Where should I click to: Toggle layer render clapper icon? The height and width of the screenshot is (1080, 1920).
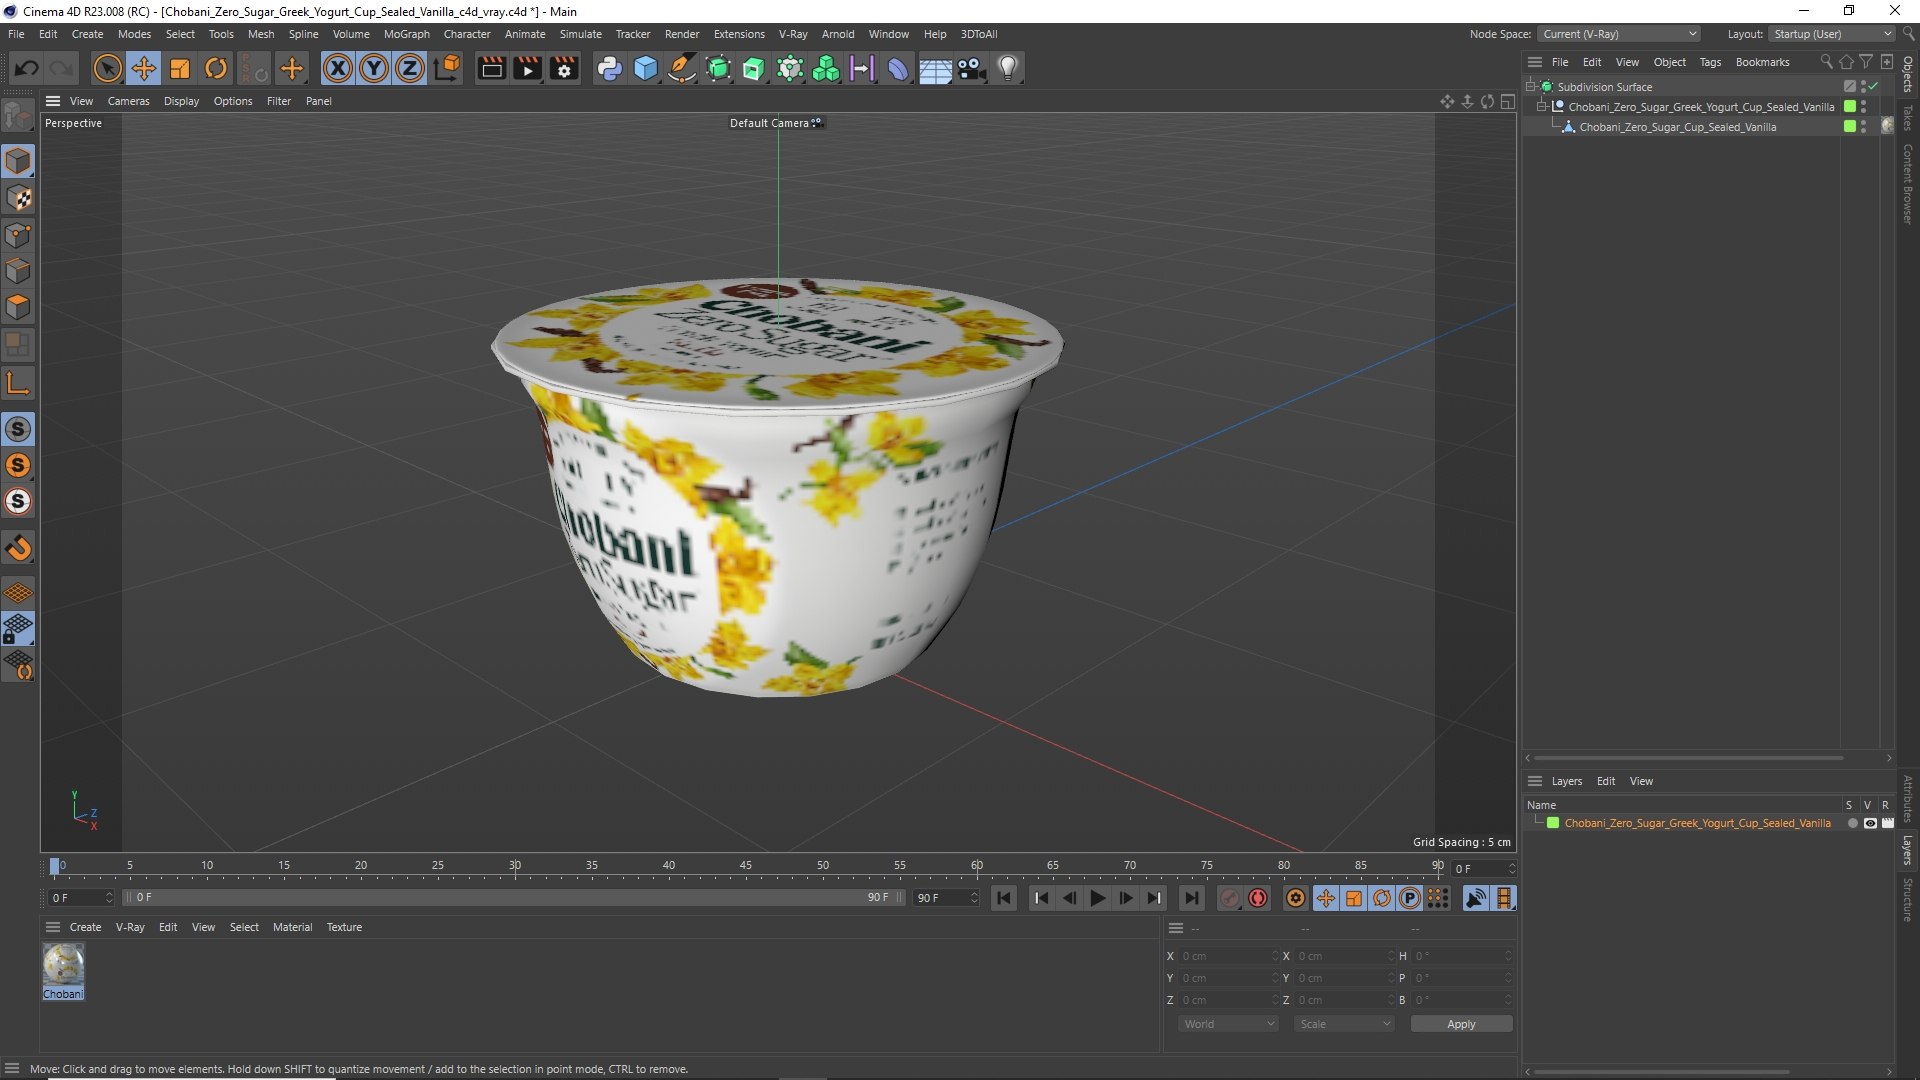[1887, 823]
